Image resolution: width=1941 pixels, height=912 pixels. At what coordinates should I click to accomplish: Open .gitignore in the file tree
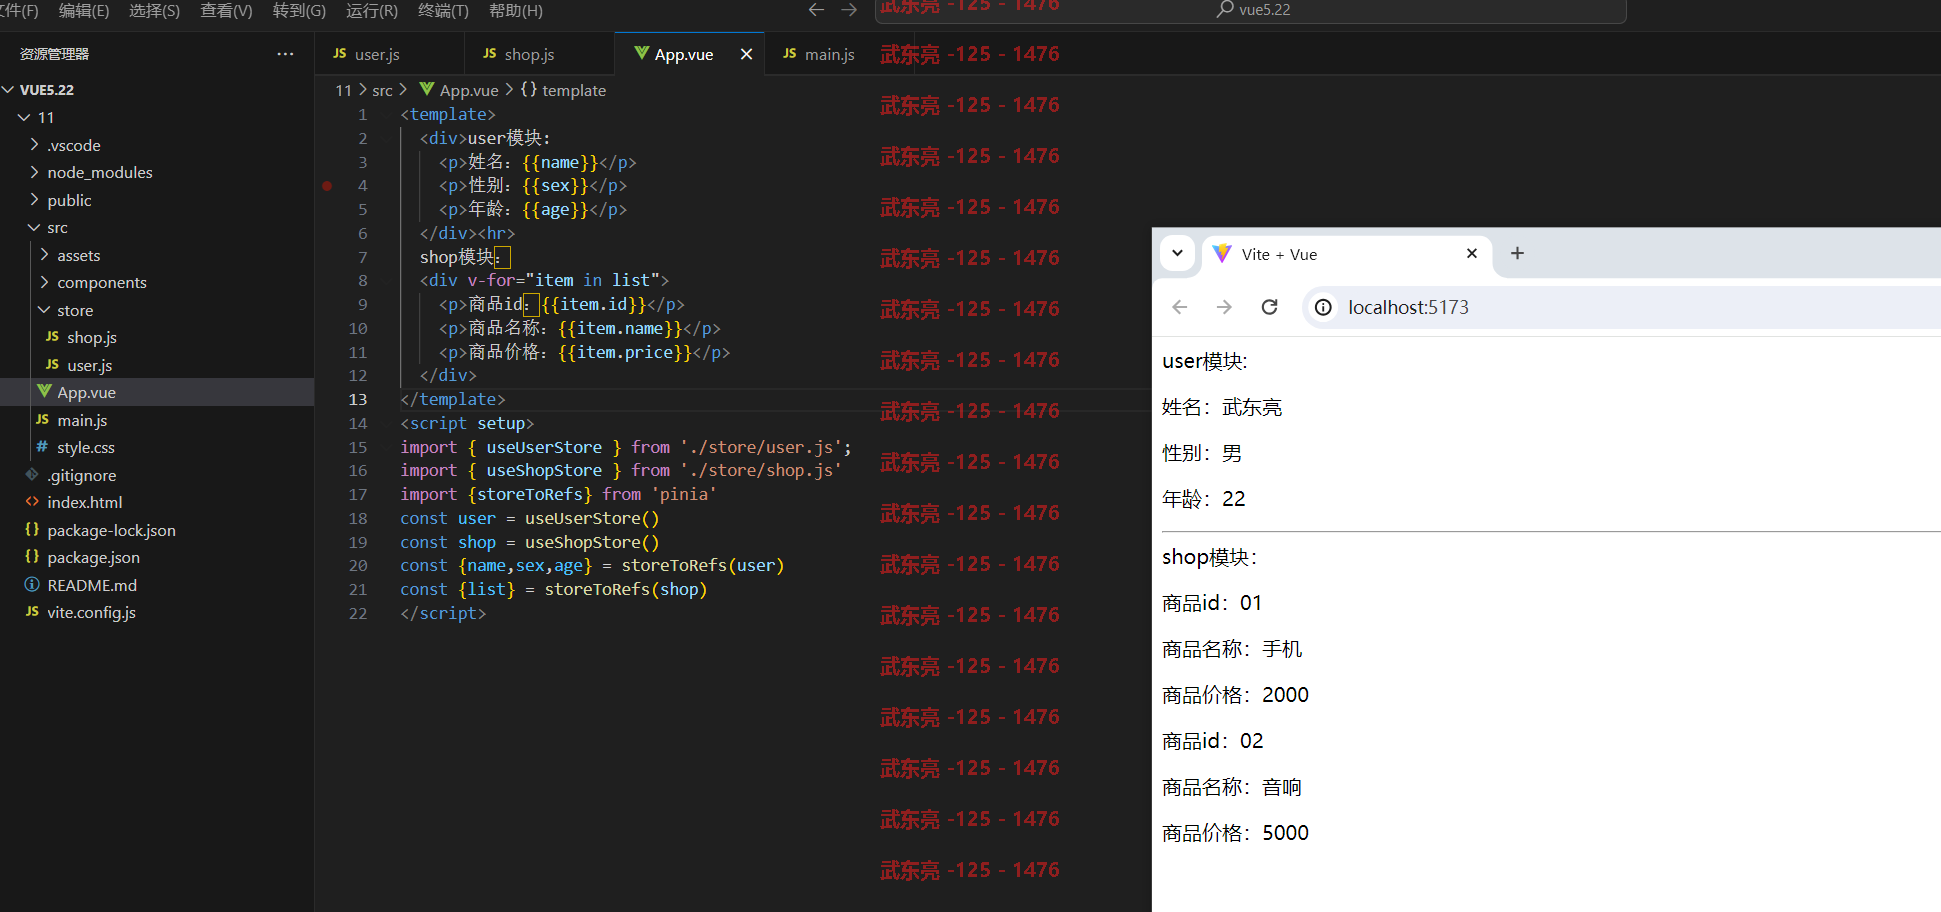(157, 475)
